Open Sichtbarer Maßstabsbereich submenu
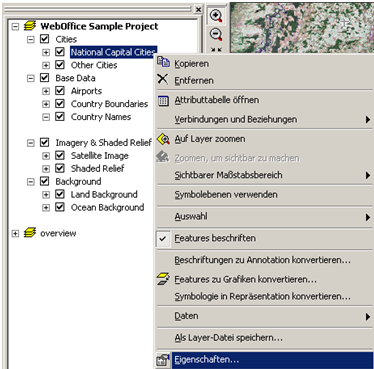 [x=265, y=175]
